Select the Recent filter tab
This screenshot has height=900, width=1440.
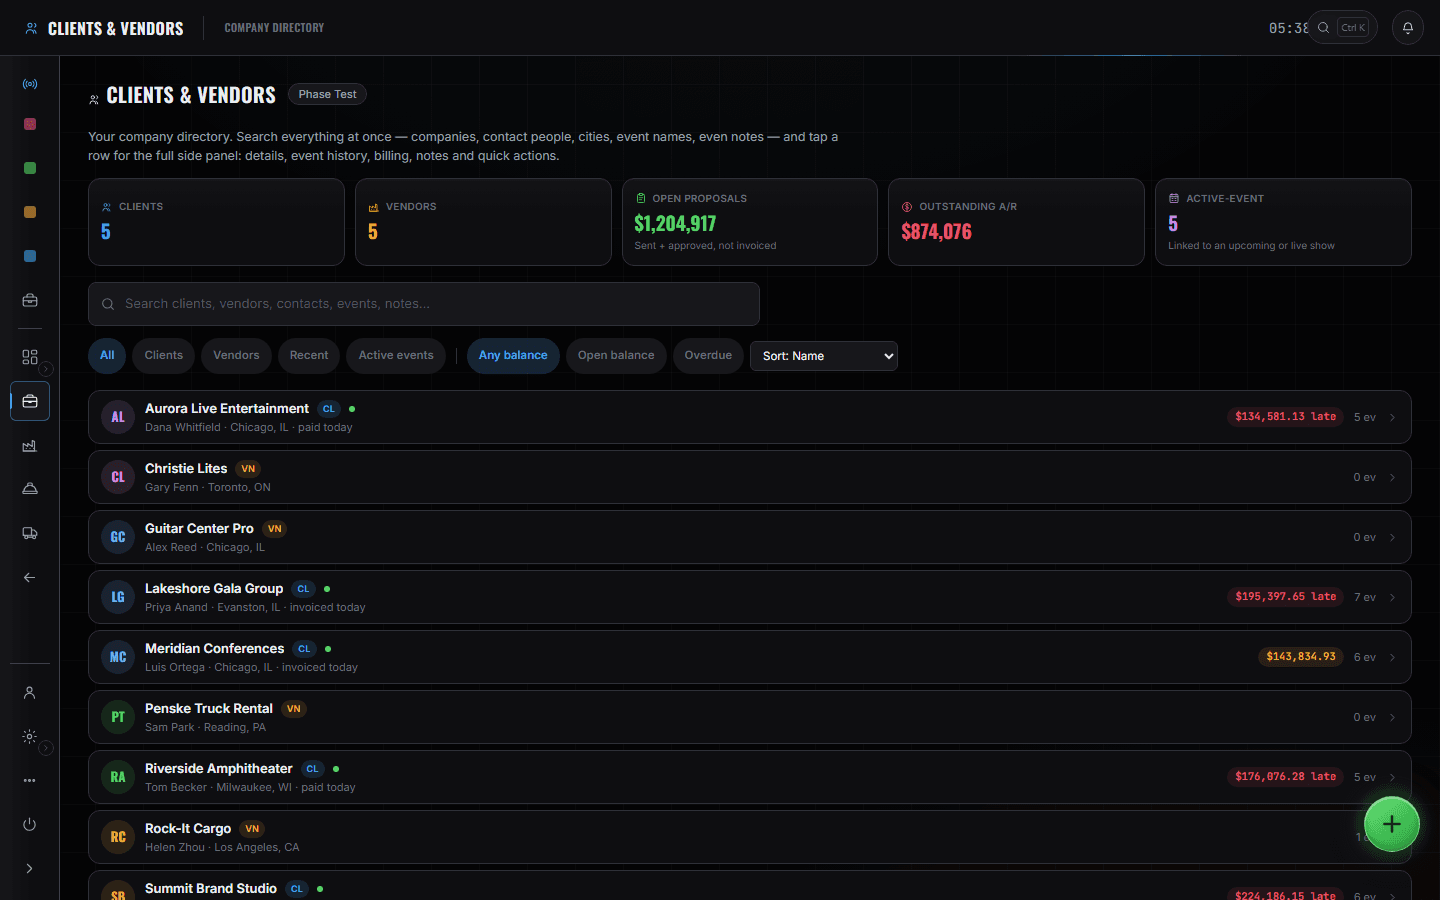tap(309, 356)
